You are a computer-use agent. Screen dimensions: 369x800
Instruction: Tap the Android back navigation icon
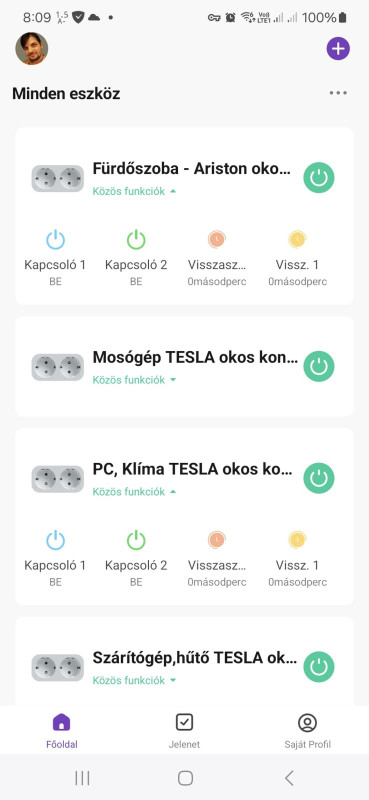tap(289, 778)
